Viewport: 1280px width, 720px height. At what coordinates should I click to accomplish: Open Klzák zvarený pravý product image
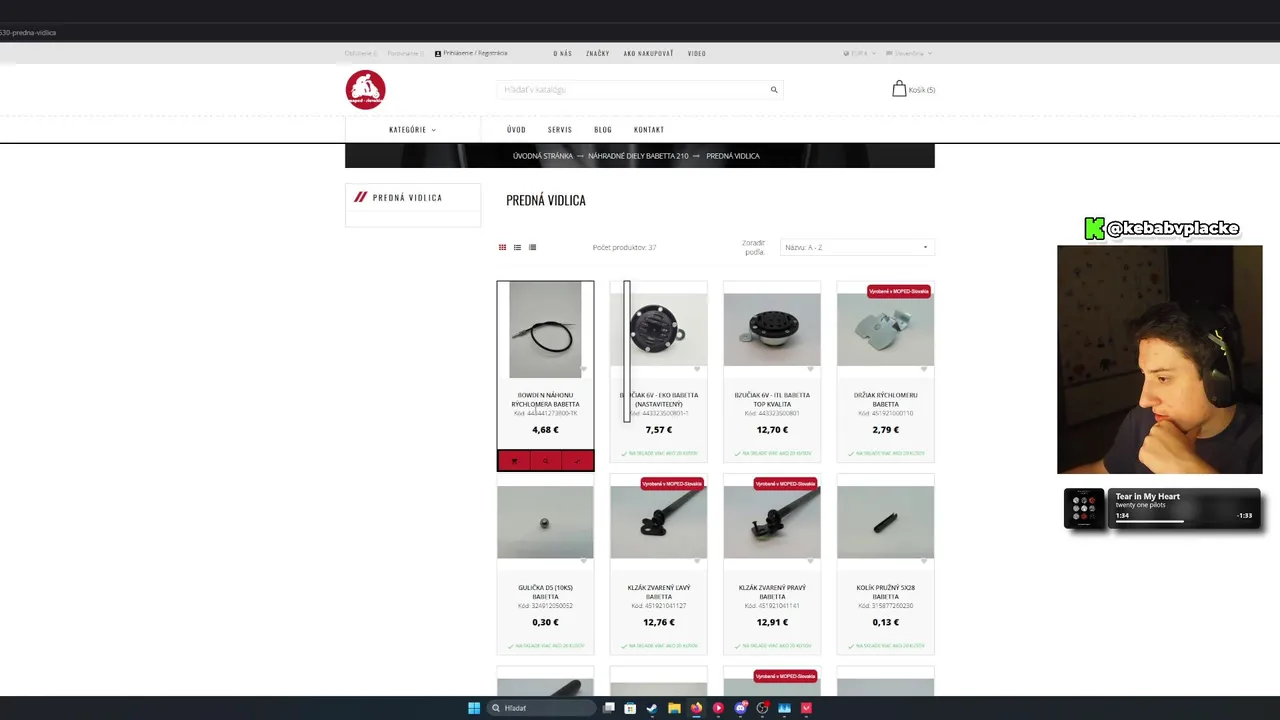(771, 522)
